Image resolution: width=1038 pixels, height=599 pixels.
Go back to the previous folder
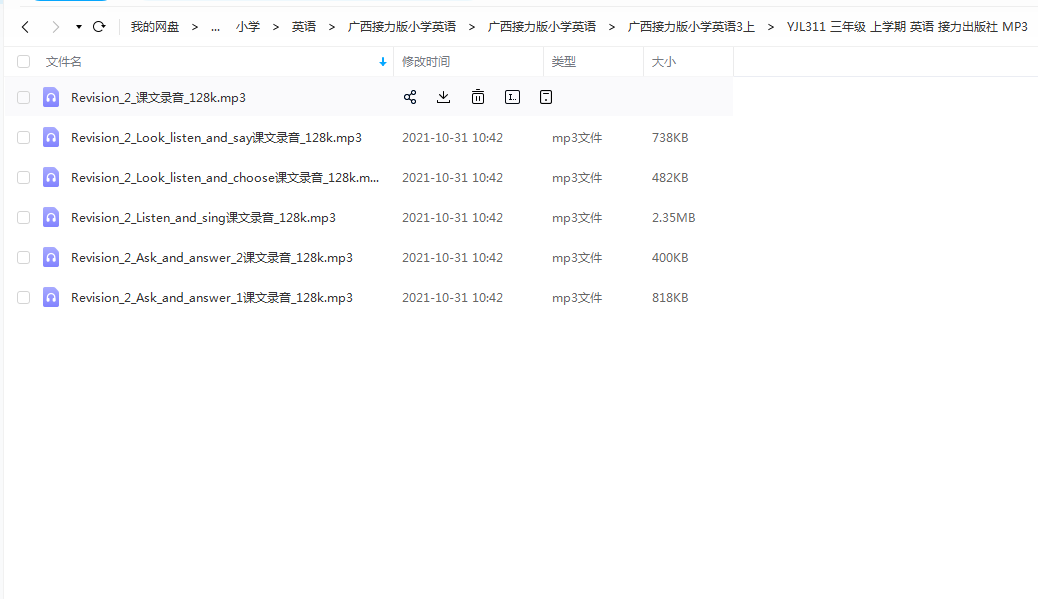point(25,26)
